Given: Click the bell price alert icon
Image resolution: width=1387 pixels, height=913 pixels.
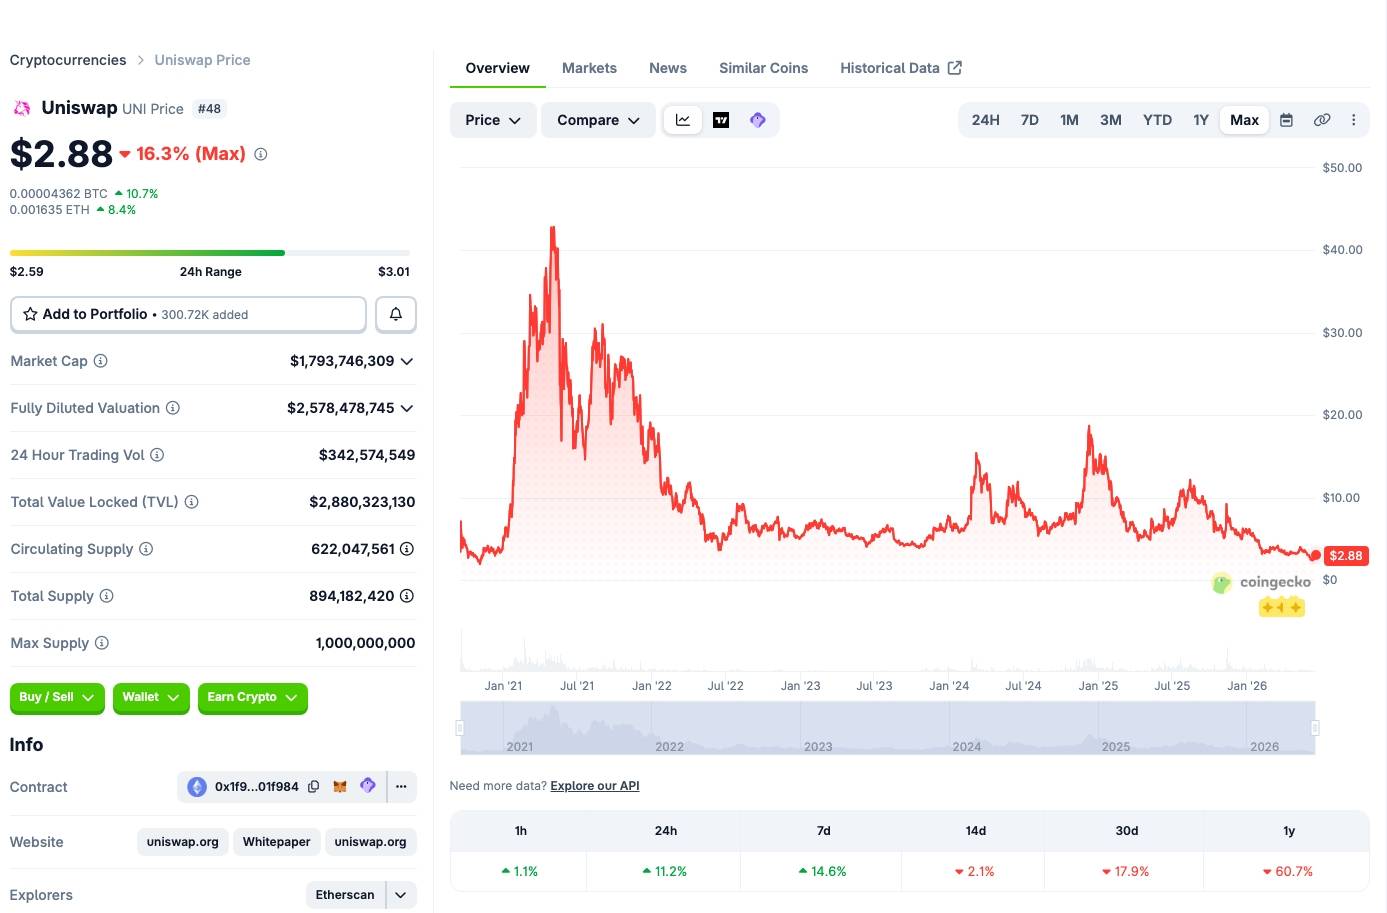Looking at the screenshot, I should (x=396, y=314).
